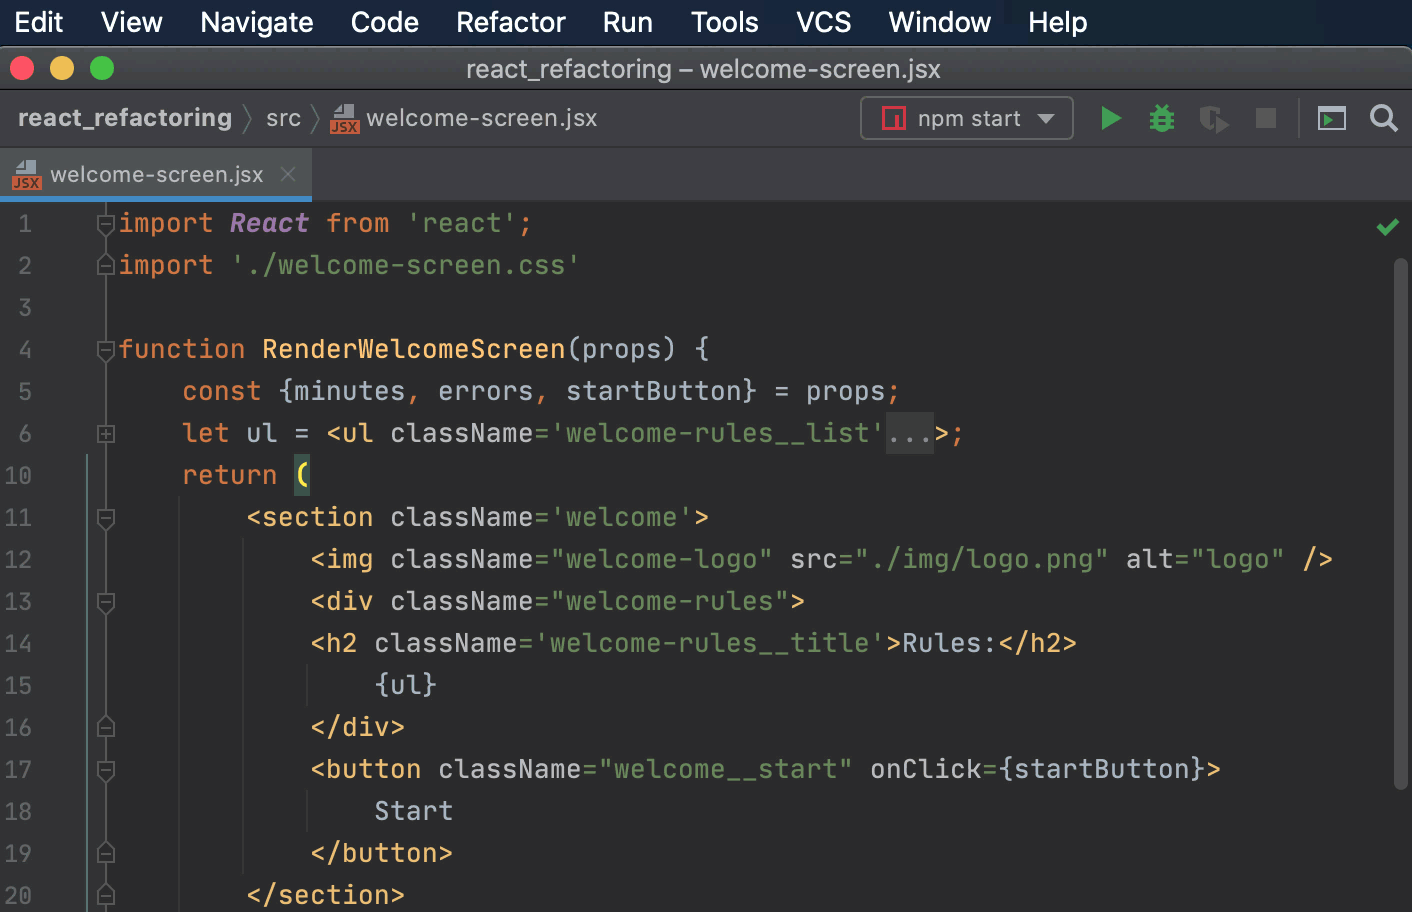This screenshot has height=912, width=1412.
Task: Click the JSX icon in the breadcrumb bar
Action: (x=344, y=118)
